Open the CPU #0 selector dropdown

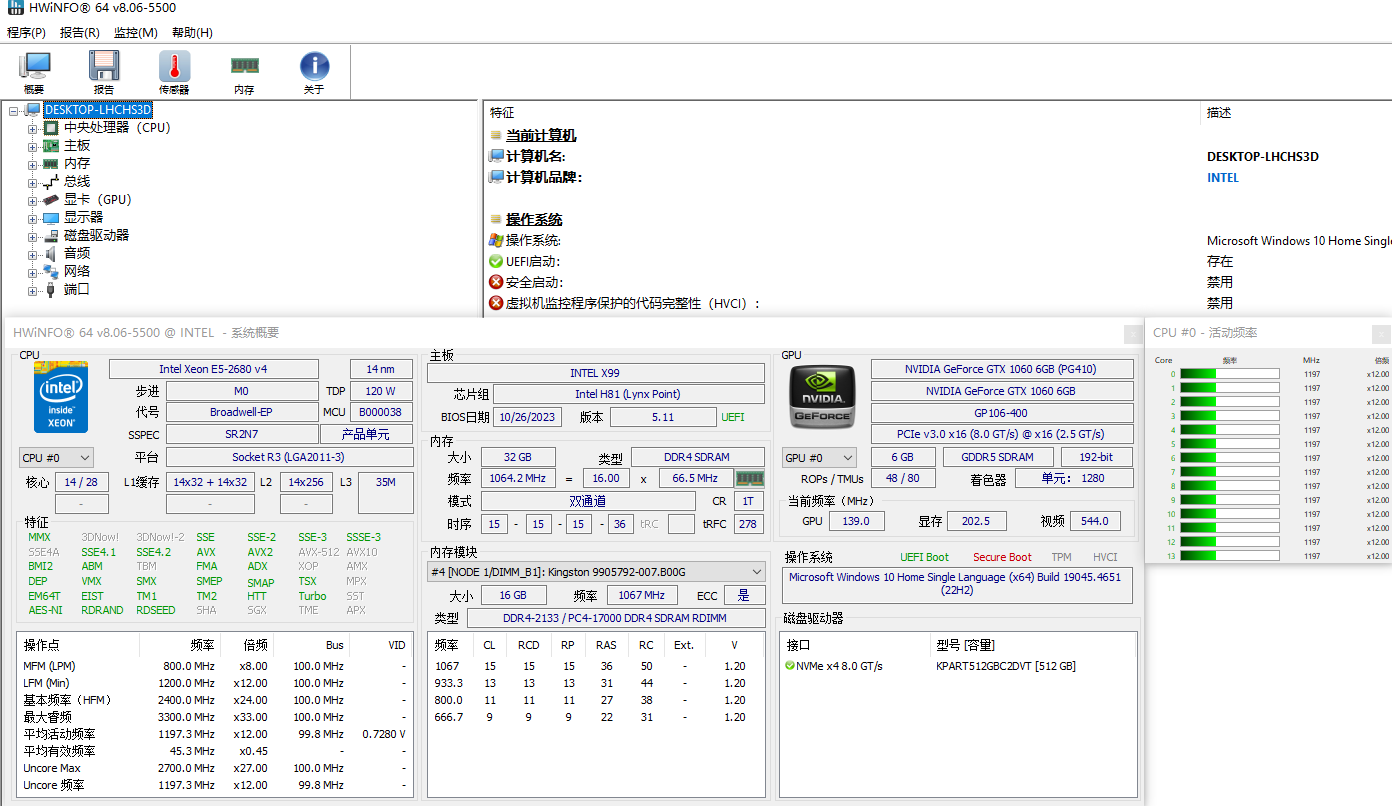point(56,457)
